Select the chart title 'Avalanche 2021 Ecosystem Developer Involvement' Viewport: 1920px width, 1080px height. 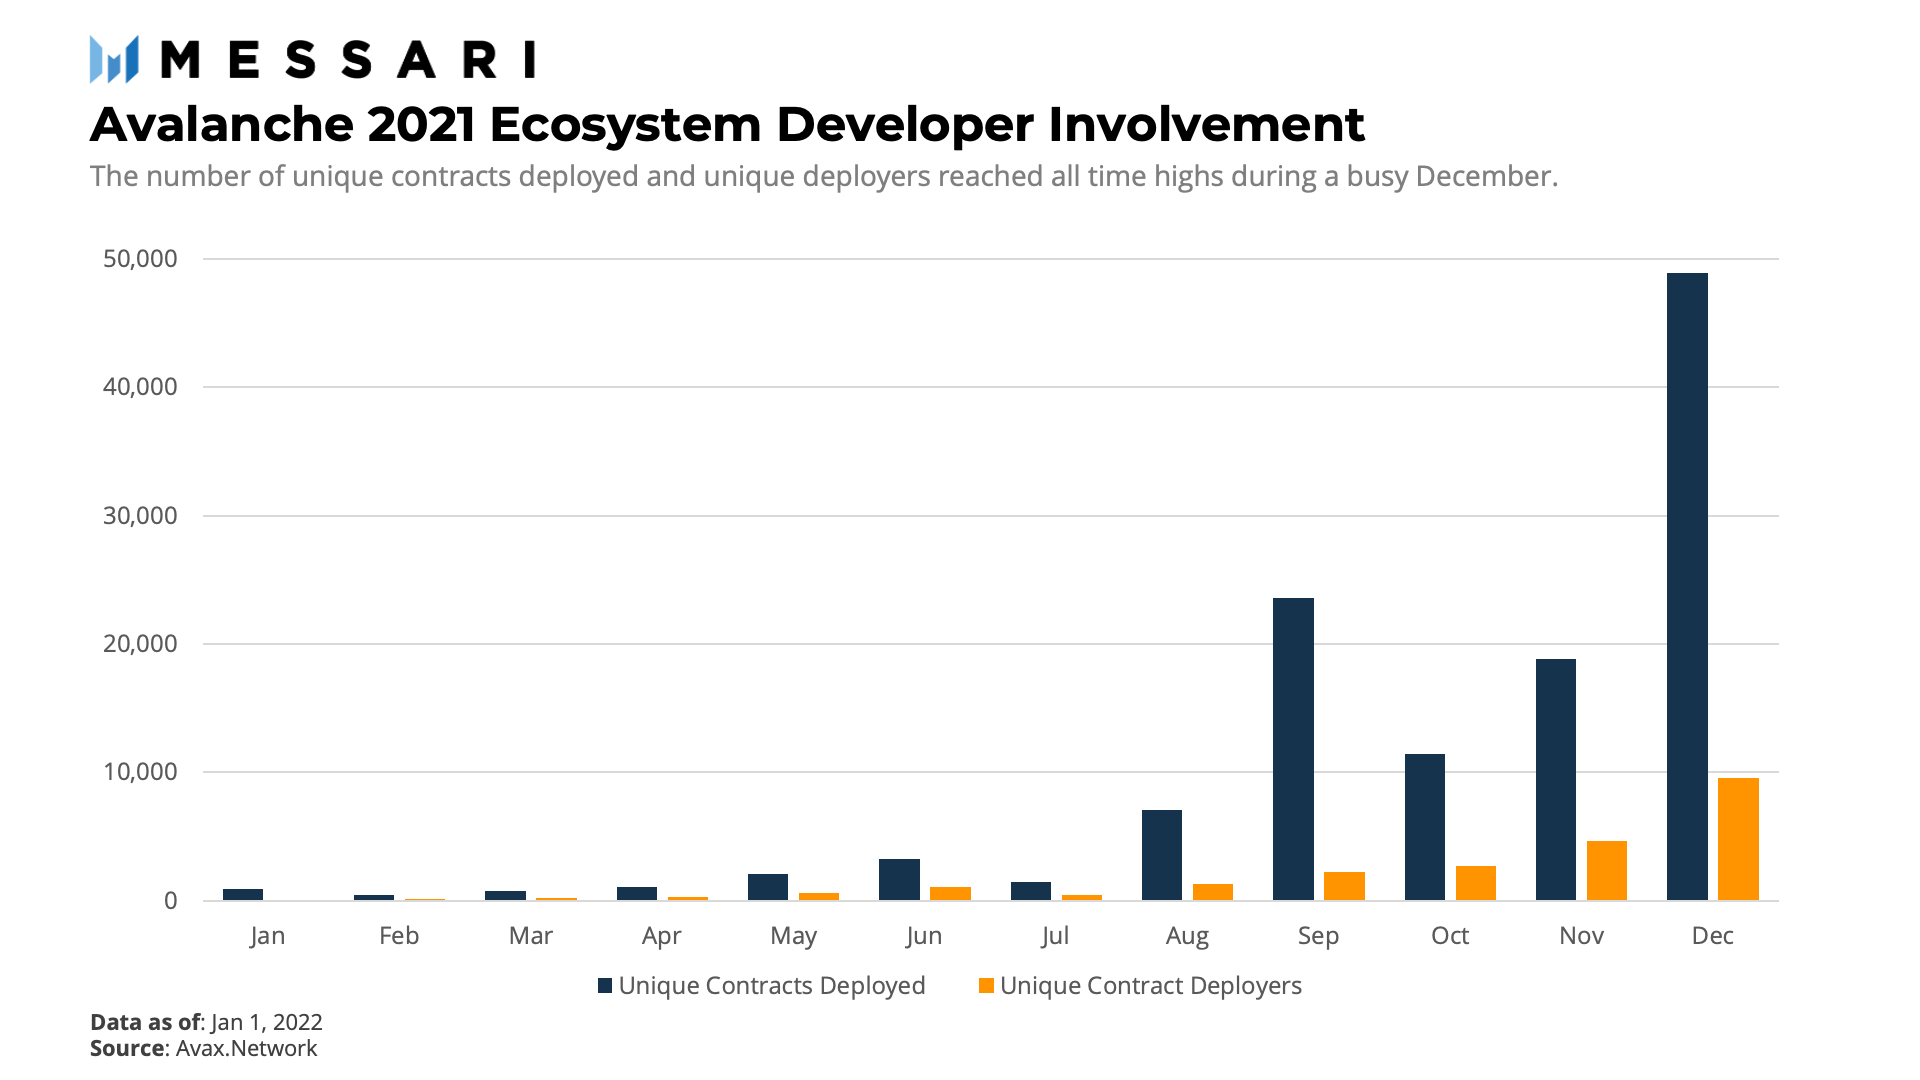tap(727, 125)
